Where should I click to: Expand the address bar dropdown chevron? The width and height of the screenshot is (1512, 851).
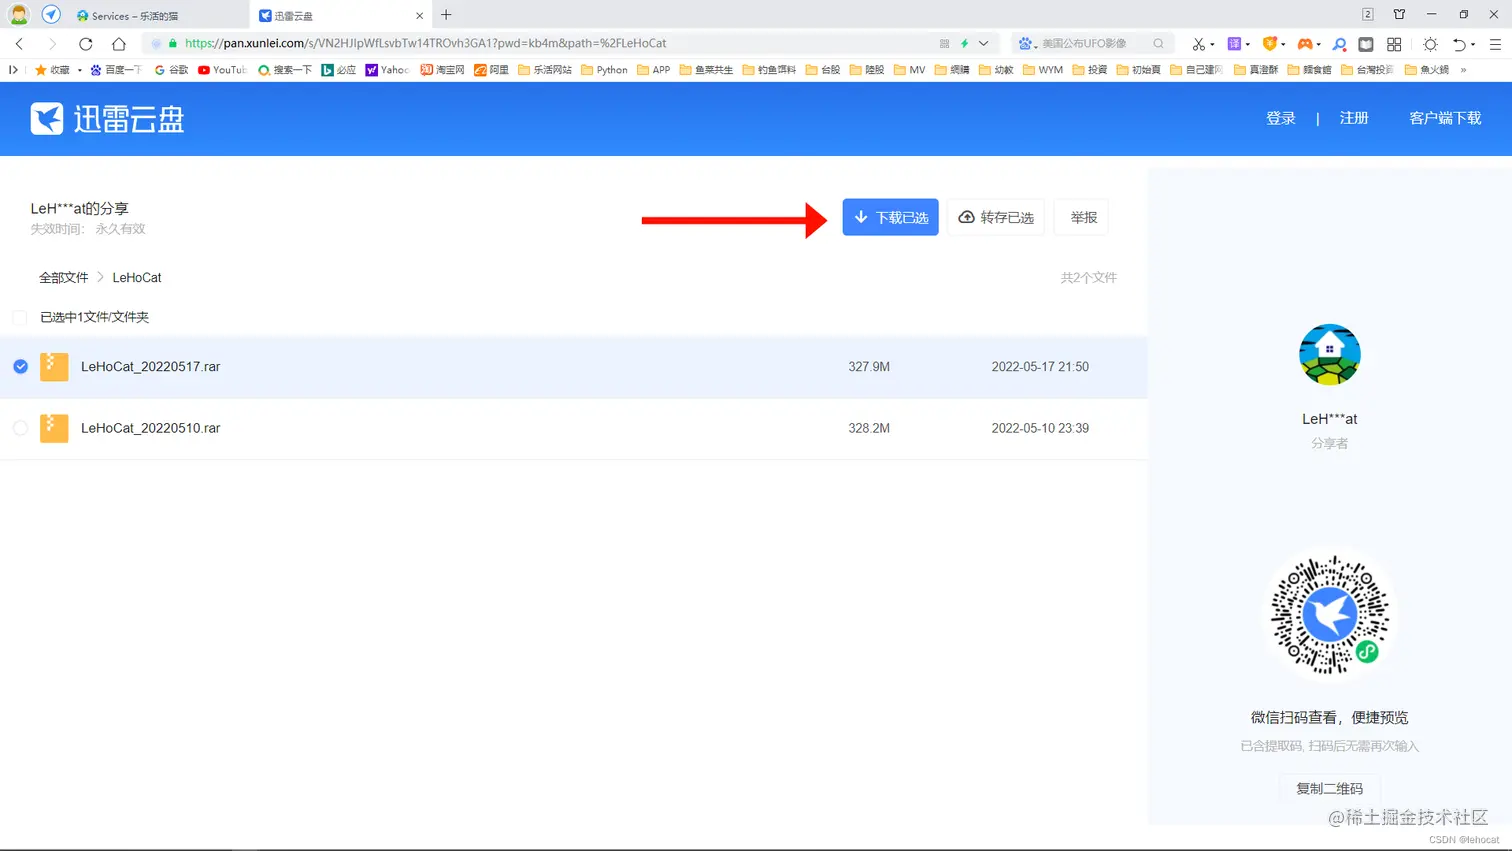pyautogui.click(x=984, y=44)
